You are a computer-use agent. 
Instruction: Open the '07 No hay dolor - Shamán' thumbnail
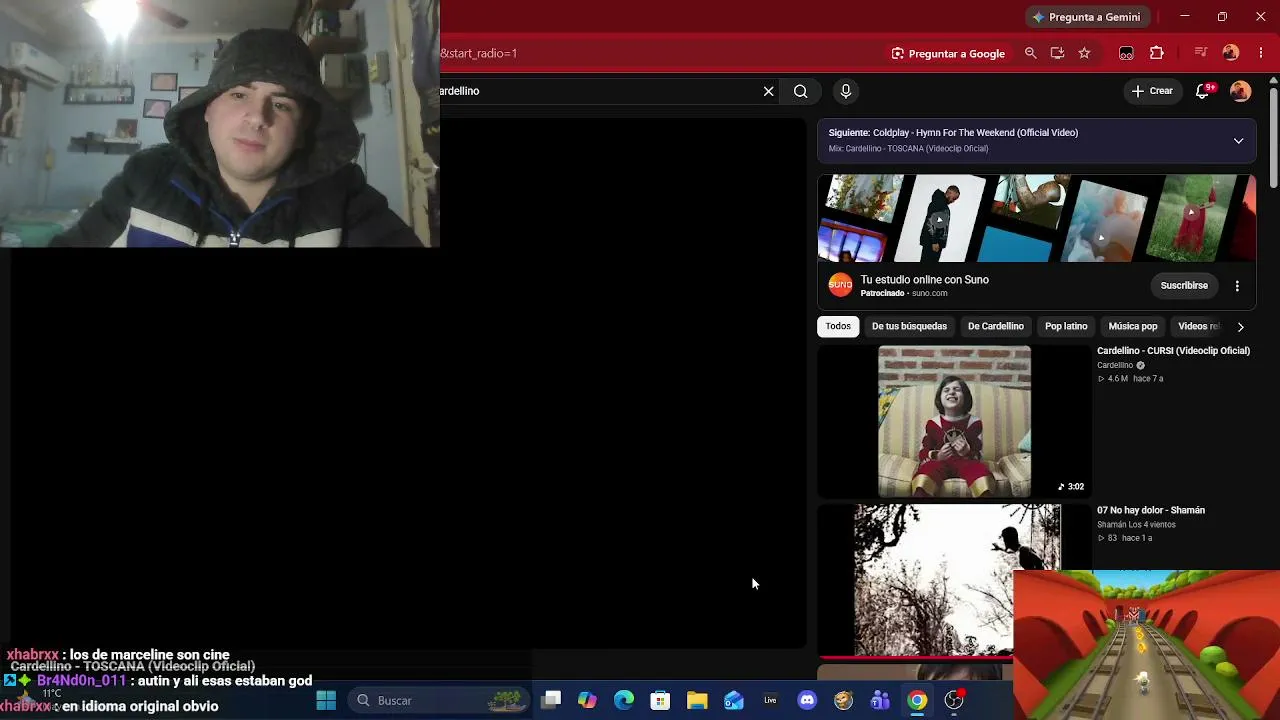pyautogui.click(x=954, y=580)
